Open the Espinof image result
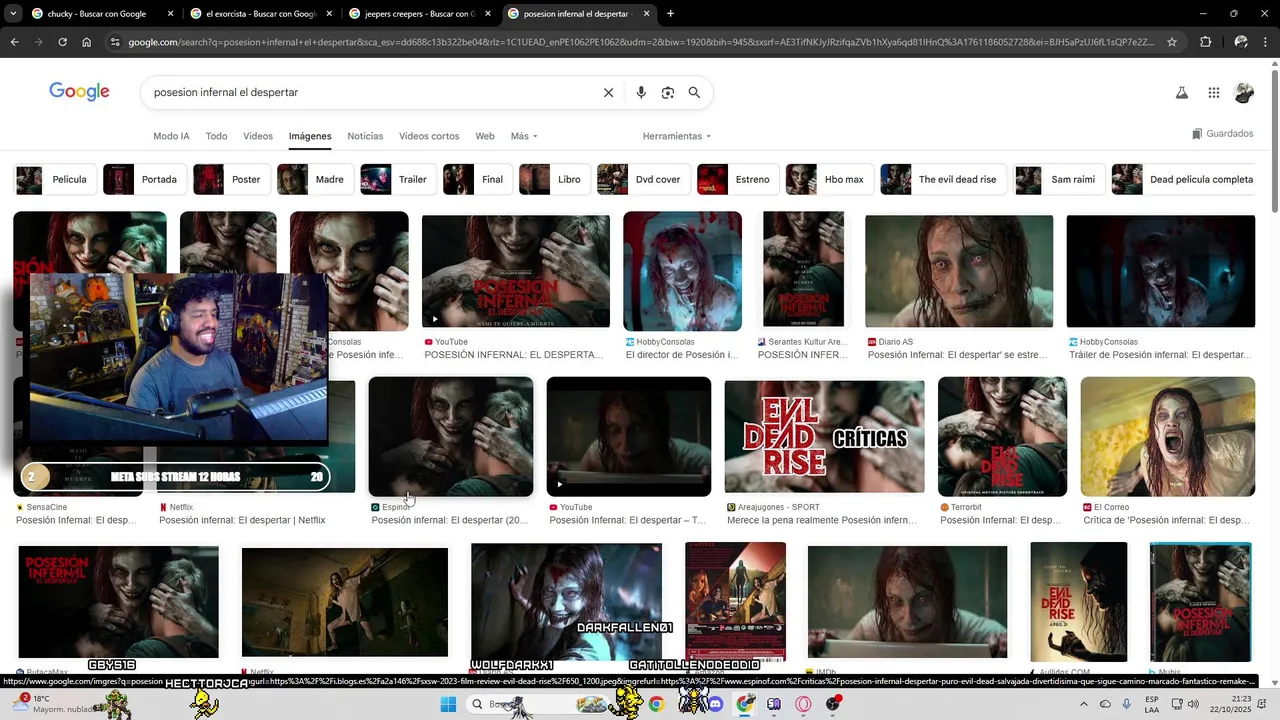Viewport: 1280px width, 720px height. 451,436
